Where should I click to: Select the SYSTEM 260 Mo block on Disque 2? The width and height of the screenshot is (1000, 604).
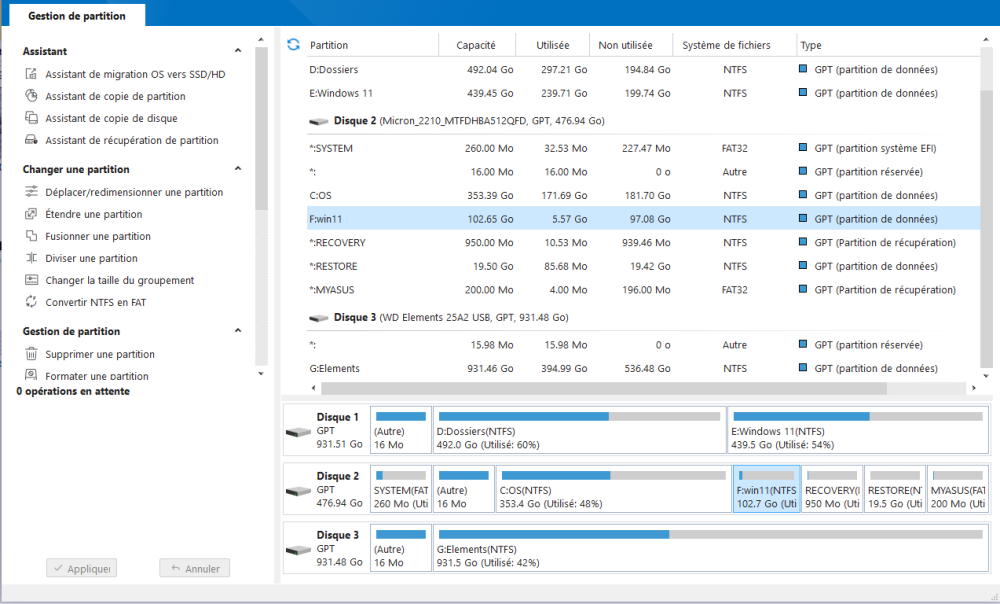click(401, 489)
